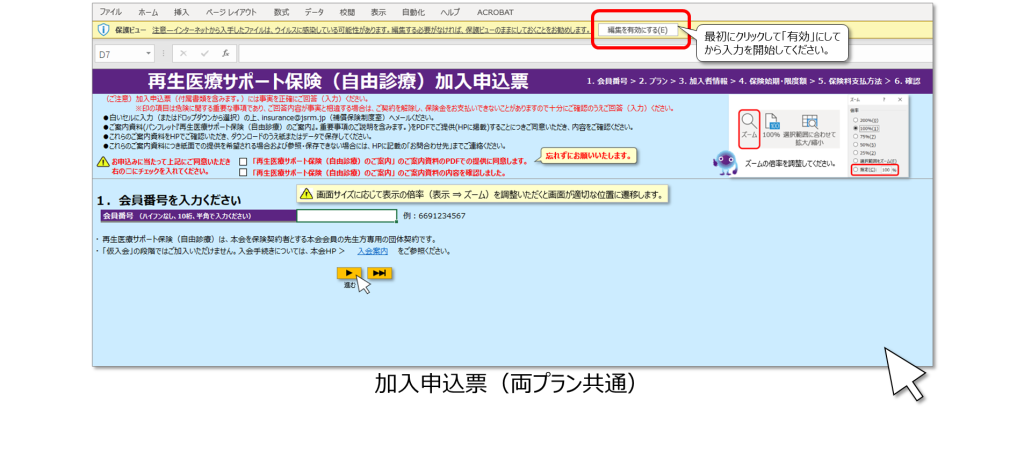This screenshot has height=451, width=1024.
Task: Click the 編集を有効にする(E) button
Action: (x=638, y=30)
